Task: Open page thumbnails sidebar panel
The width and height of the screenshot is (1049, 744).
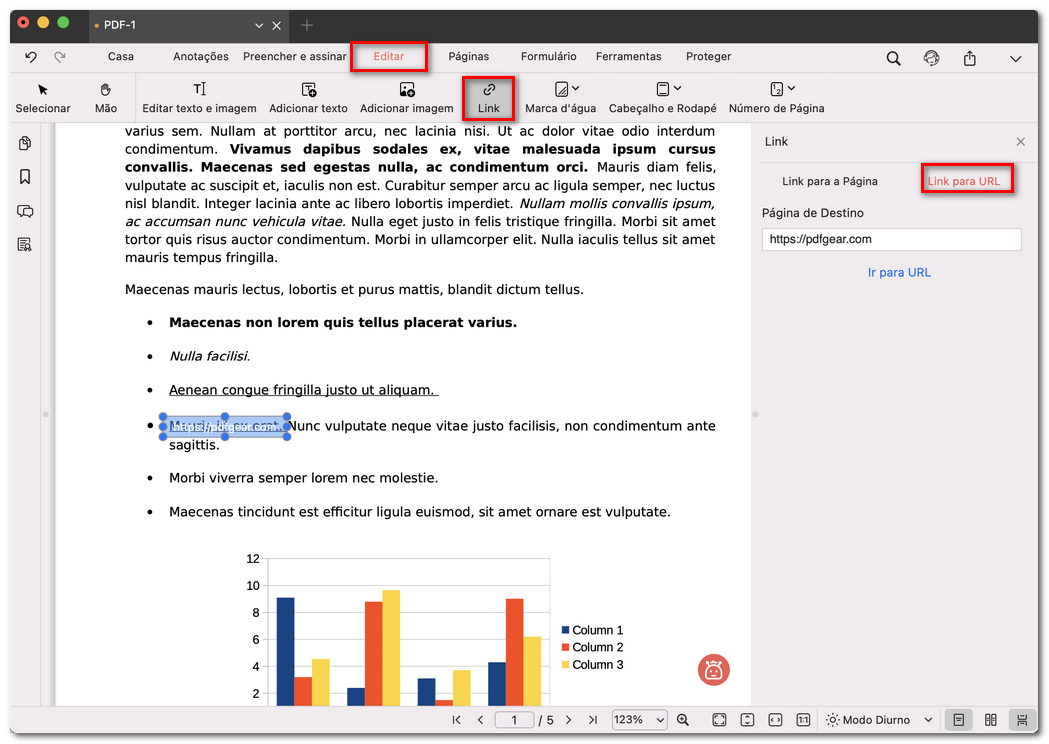Action: coord(25,143)
